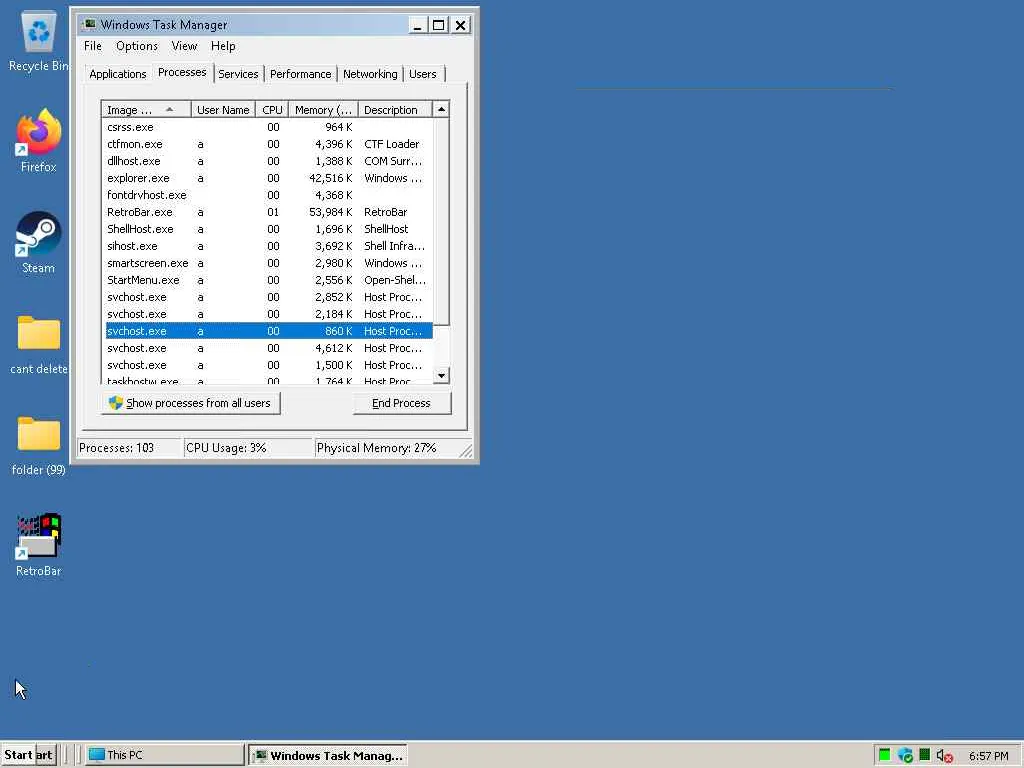Click the 6:57 PM taskbar clock
1024x768 pixels.
click(988, 756)
